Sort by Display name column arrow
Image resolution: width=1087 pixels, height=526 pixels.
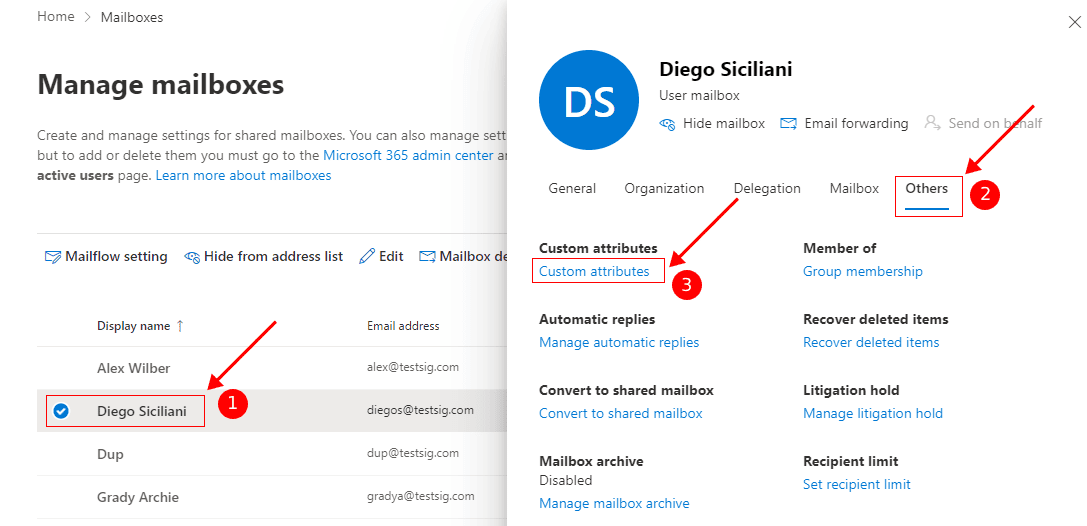click(180, 326)
